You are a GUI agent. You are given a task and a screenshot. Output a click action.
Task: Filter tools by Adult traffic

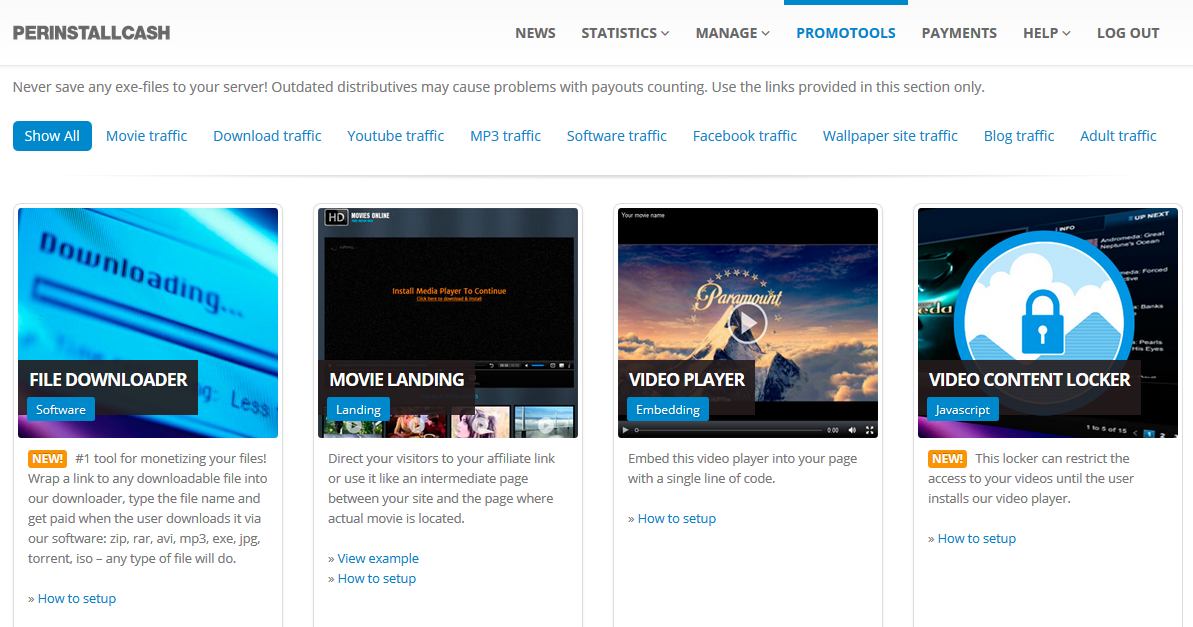(1118, 136)
